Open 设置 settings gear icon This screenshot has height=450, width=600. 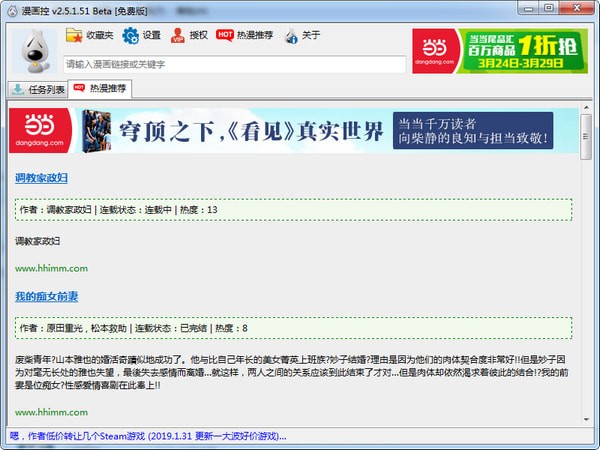131,36
